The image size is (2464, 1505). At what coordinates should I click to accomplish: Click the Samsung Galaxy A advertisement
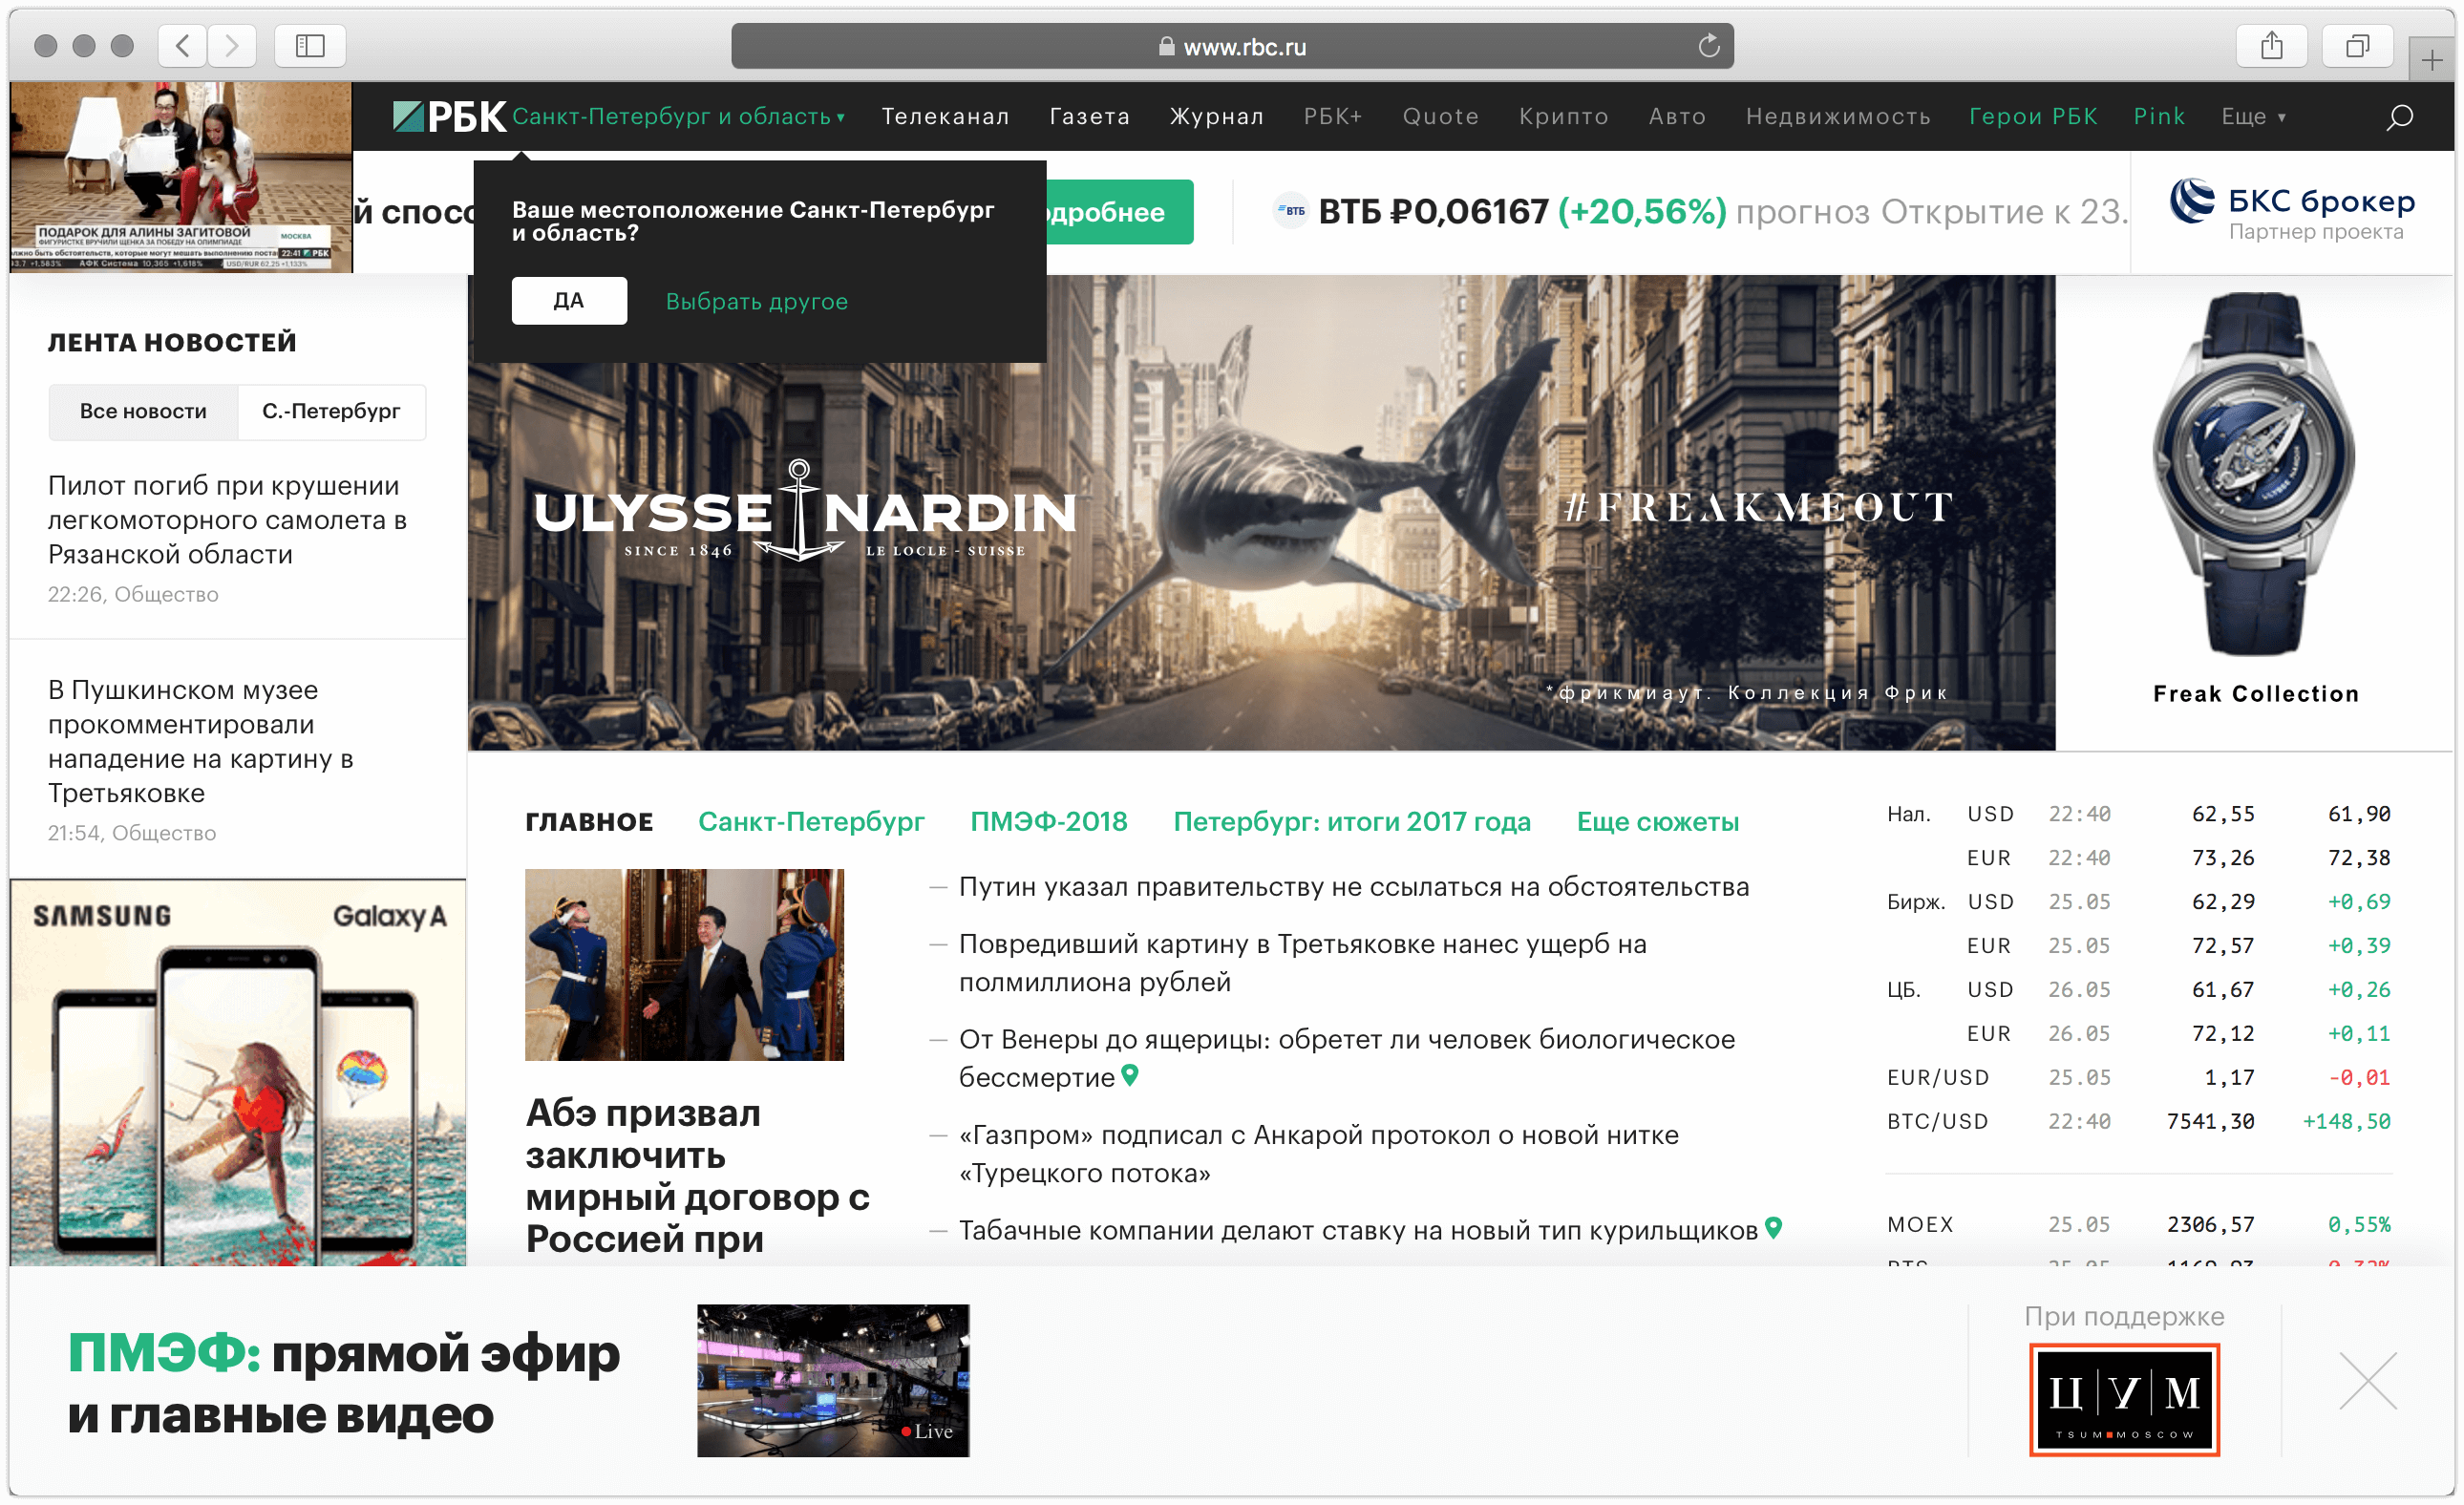(238, 1073)
